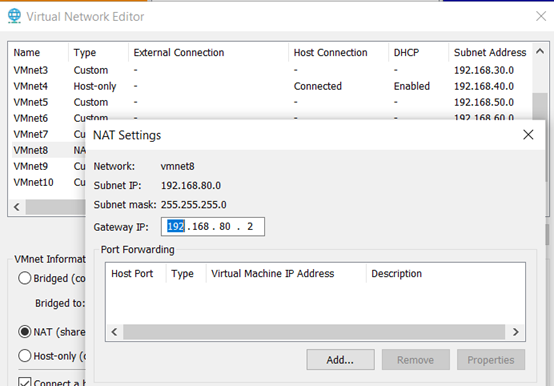Viewport: 555px width, 387px height.
Task: Click network list vertical scrollbar thumb
Action: pyautogui.click(x=539, y=106)
